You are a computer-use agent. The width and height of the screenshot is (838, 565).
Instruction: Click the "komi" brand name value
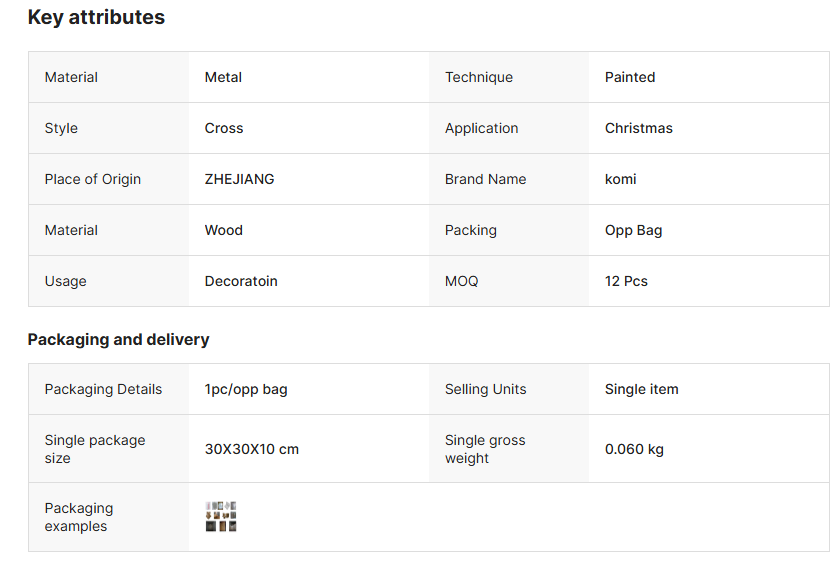[x=620, y=179]
